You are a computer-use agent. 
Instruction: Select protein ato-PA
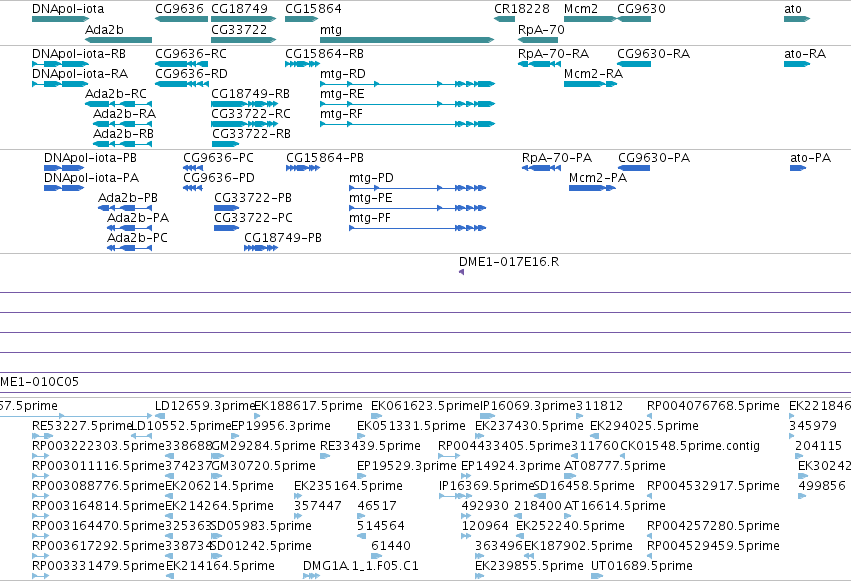pyautogui.click(x=798, y=168)
